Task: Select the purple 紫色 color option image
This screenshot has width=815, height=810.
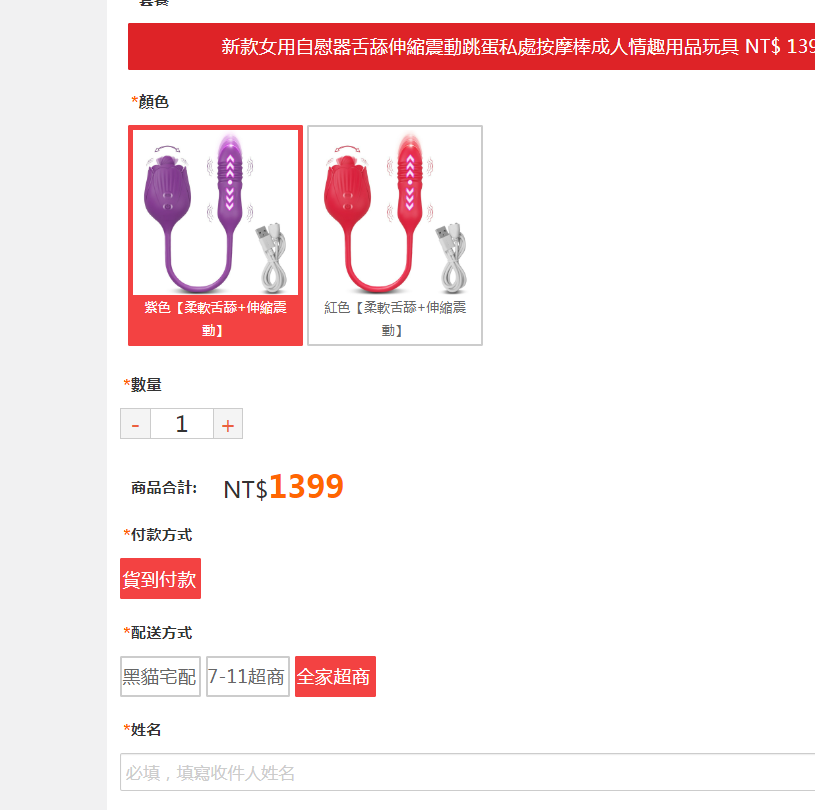Action: pyautogui.click(x=215, y=212)
